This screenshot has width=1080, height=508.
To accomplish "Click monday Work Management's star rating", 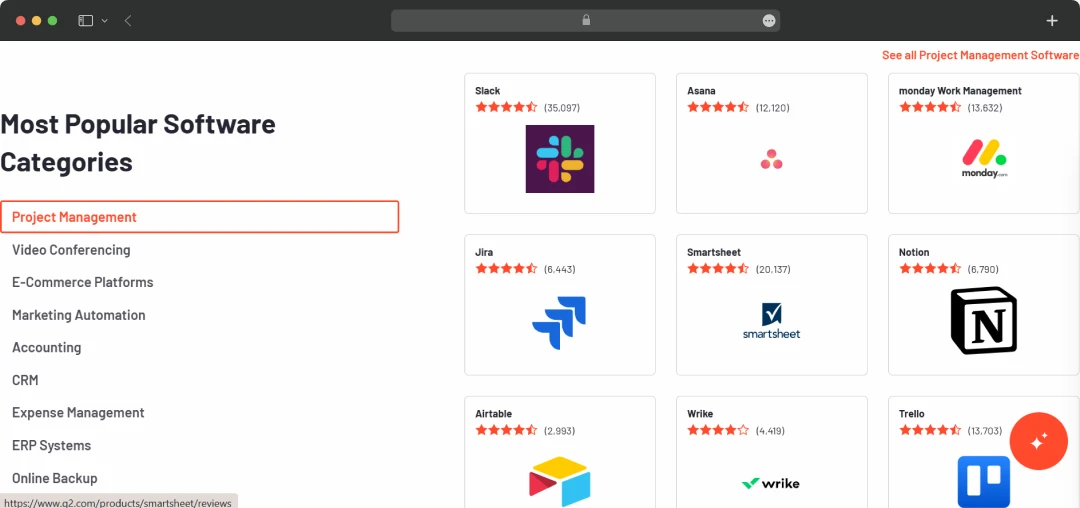I will click(x=930, y=107).
